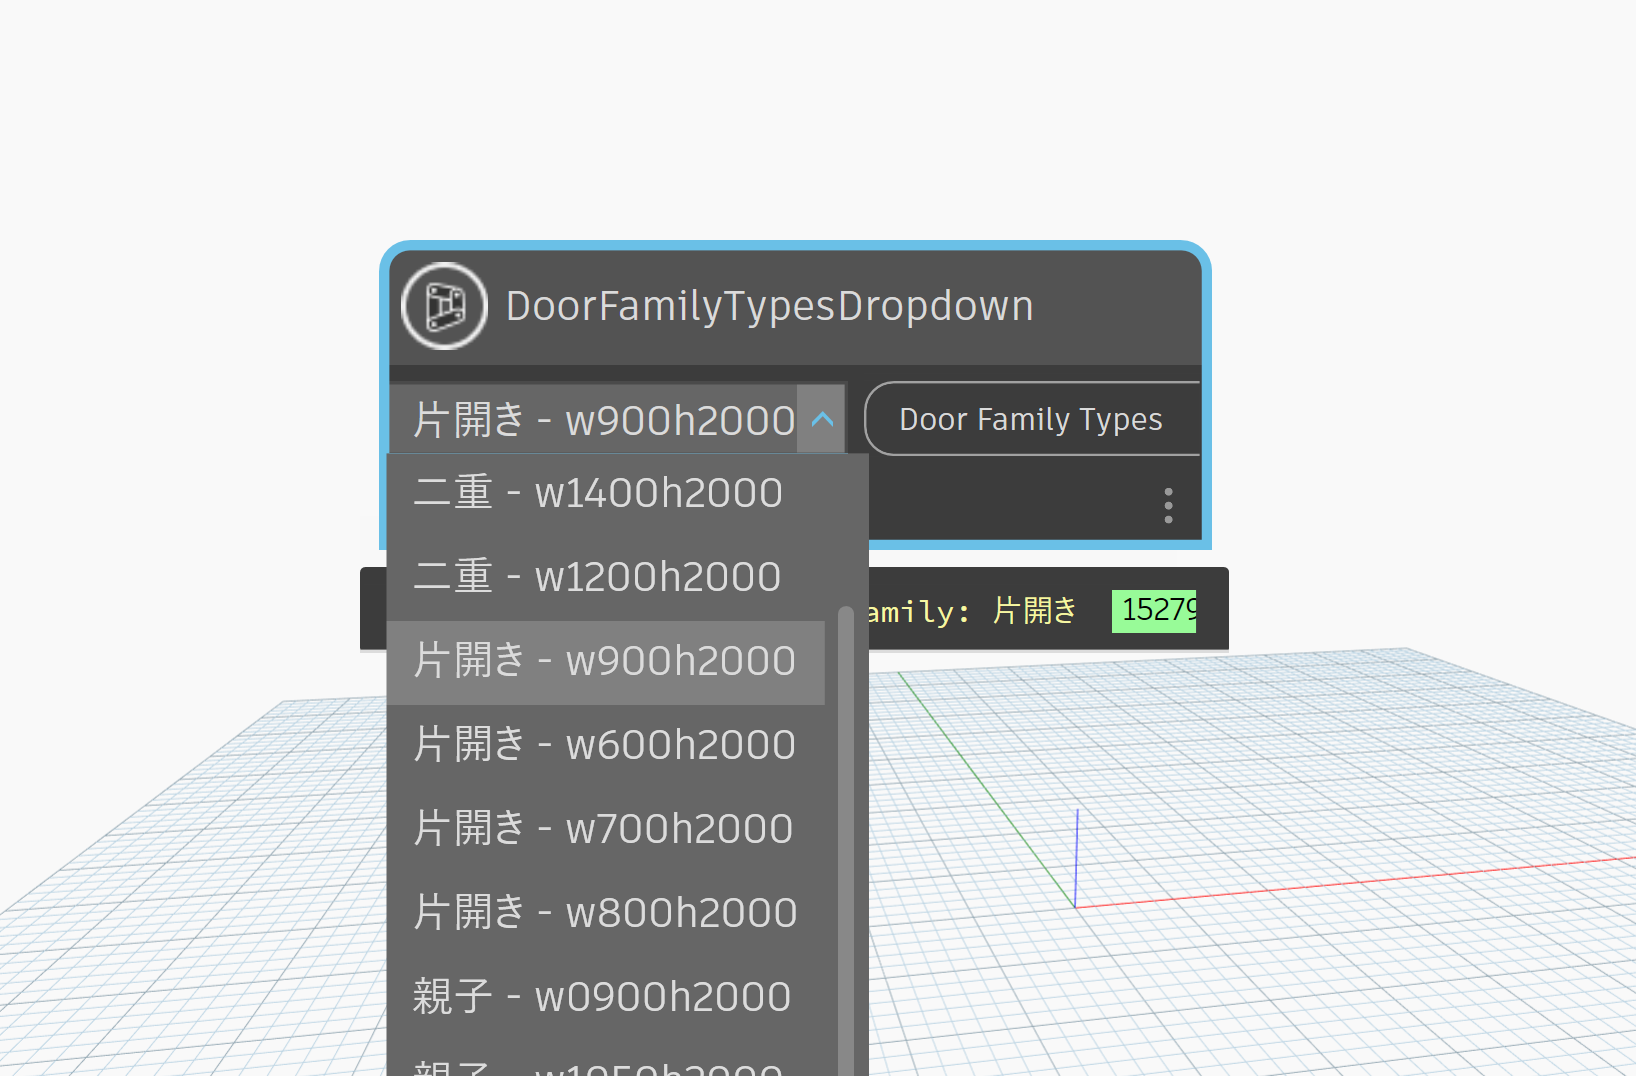Select 二重 - w1400h2000 from the list
Viewport: 1636px width, 1076px height.
tap(598, 493)
